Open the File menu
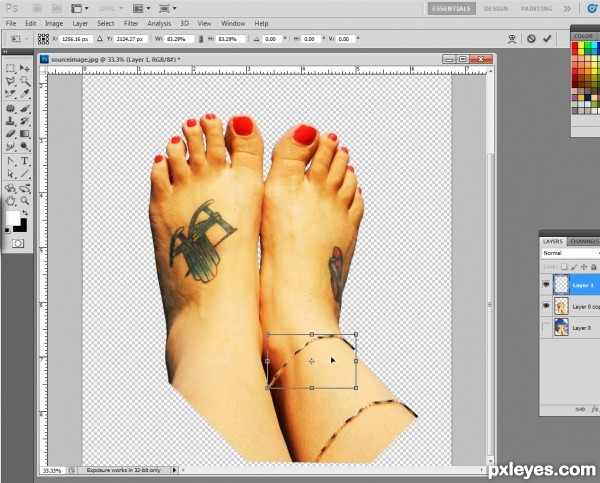The width and height of the screenshot is (600, 483). click(x=11, y=23)
